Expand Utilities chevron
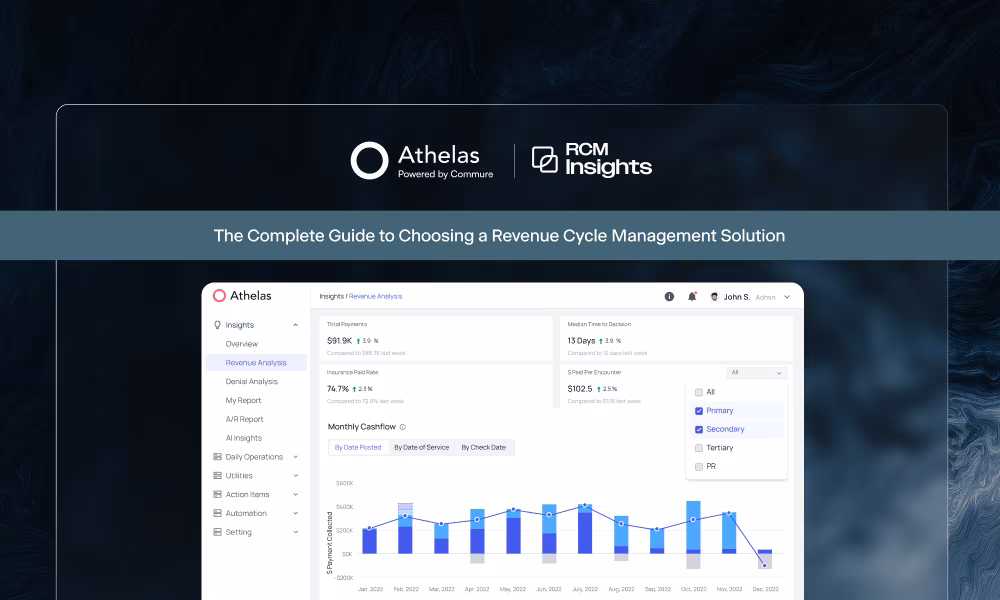Screen dimensions: 1000x600 click(295, 476)
